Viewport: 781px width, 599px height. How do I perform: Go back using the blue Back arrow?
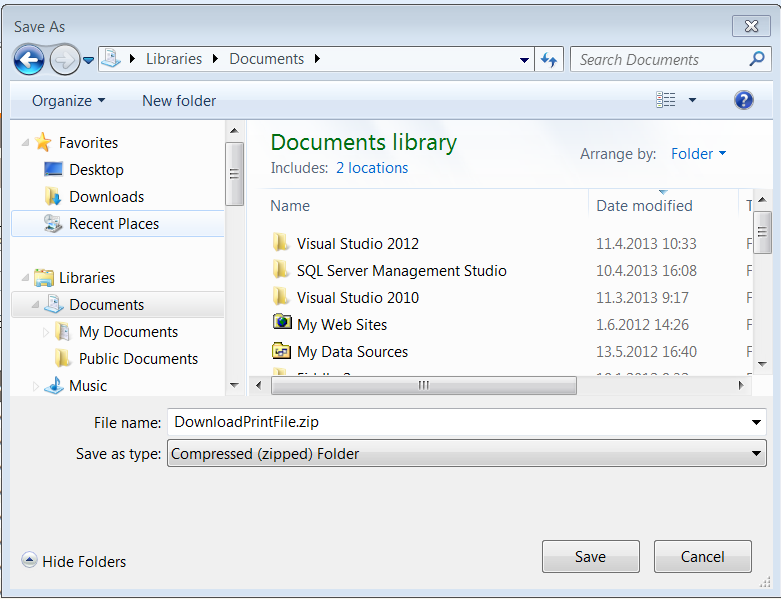point(29,60)
